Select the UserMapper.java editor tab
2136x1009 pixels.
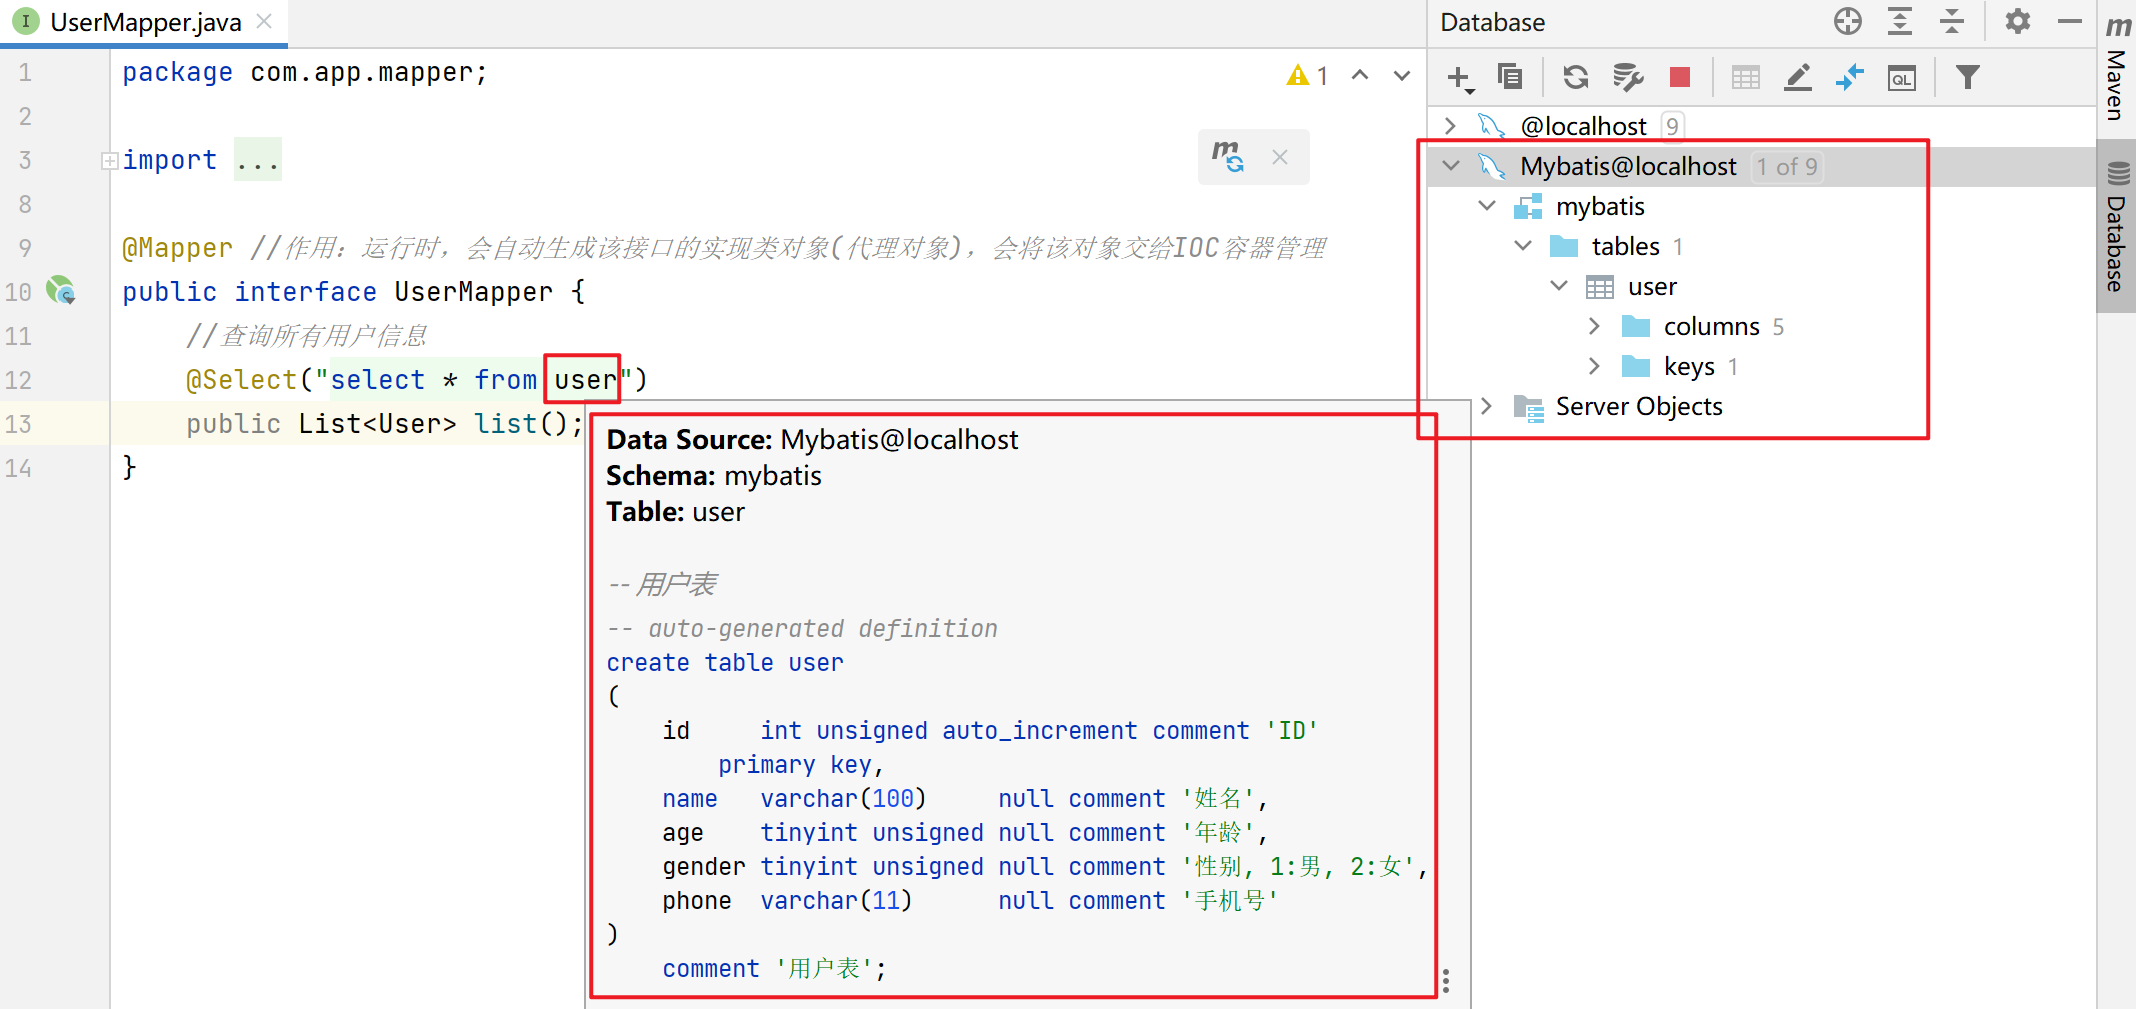coord(145,22)
